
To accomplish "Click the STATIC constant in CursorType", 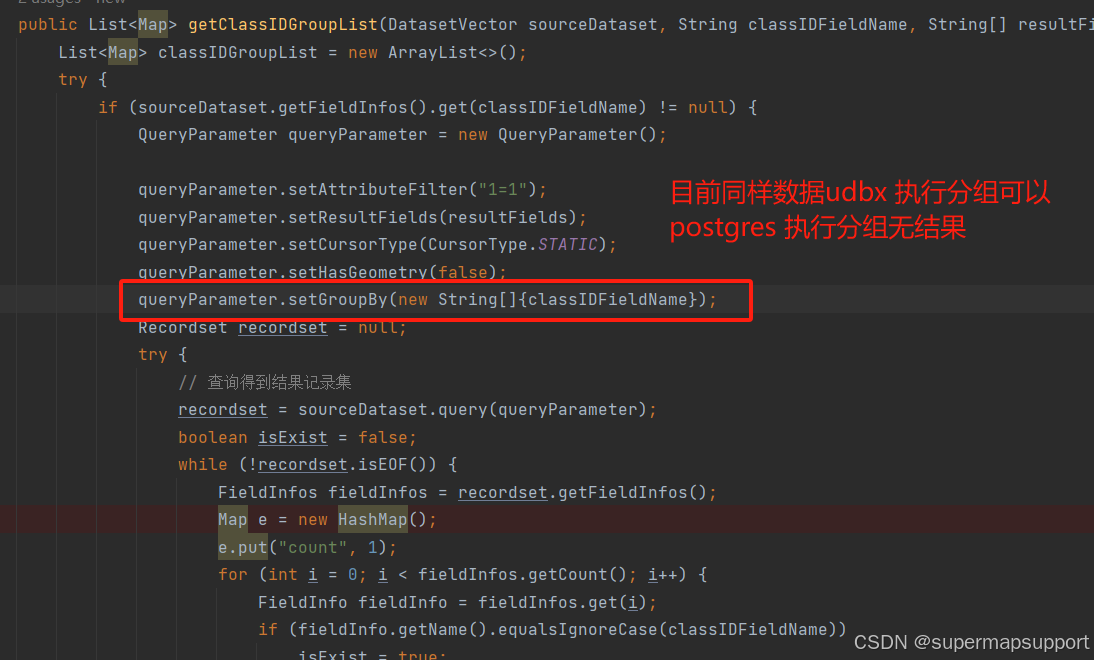I will point(567,245).
